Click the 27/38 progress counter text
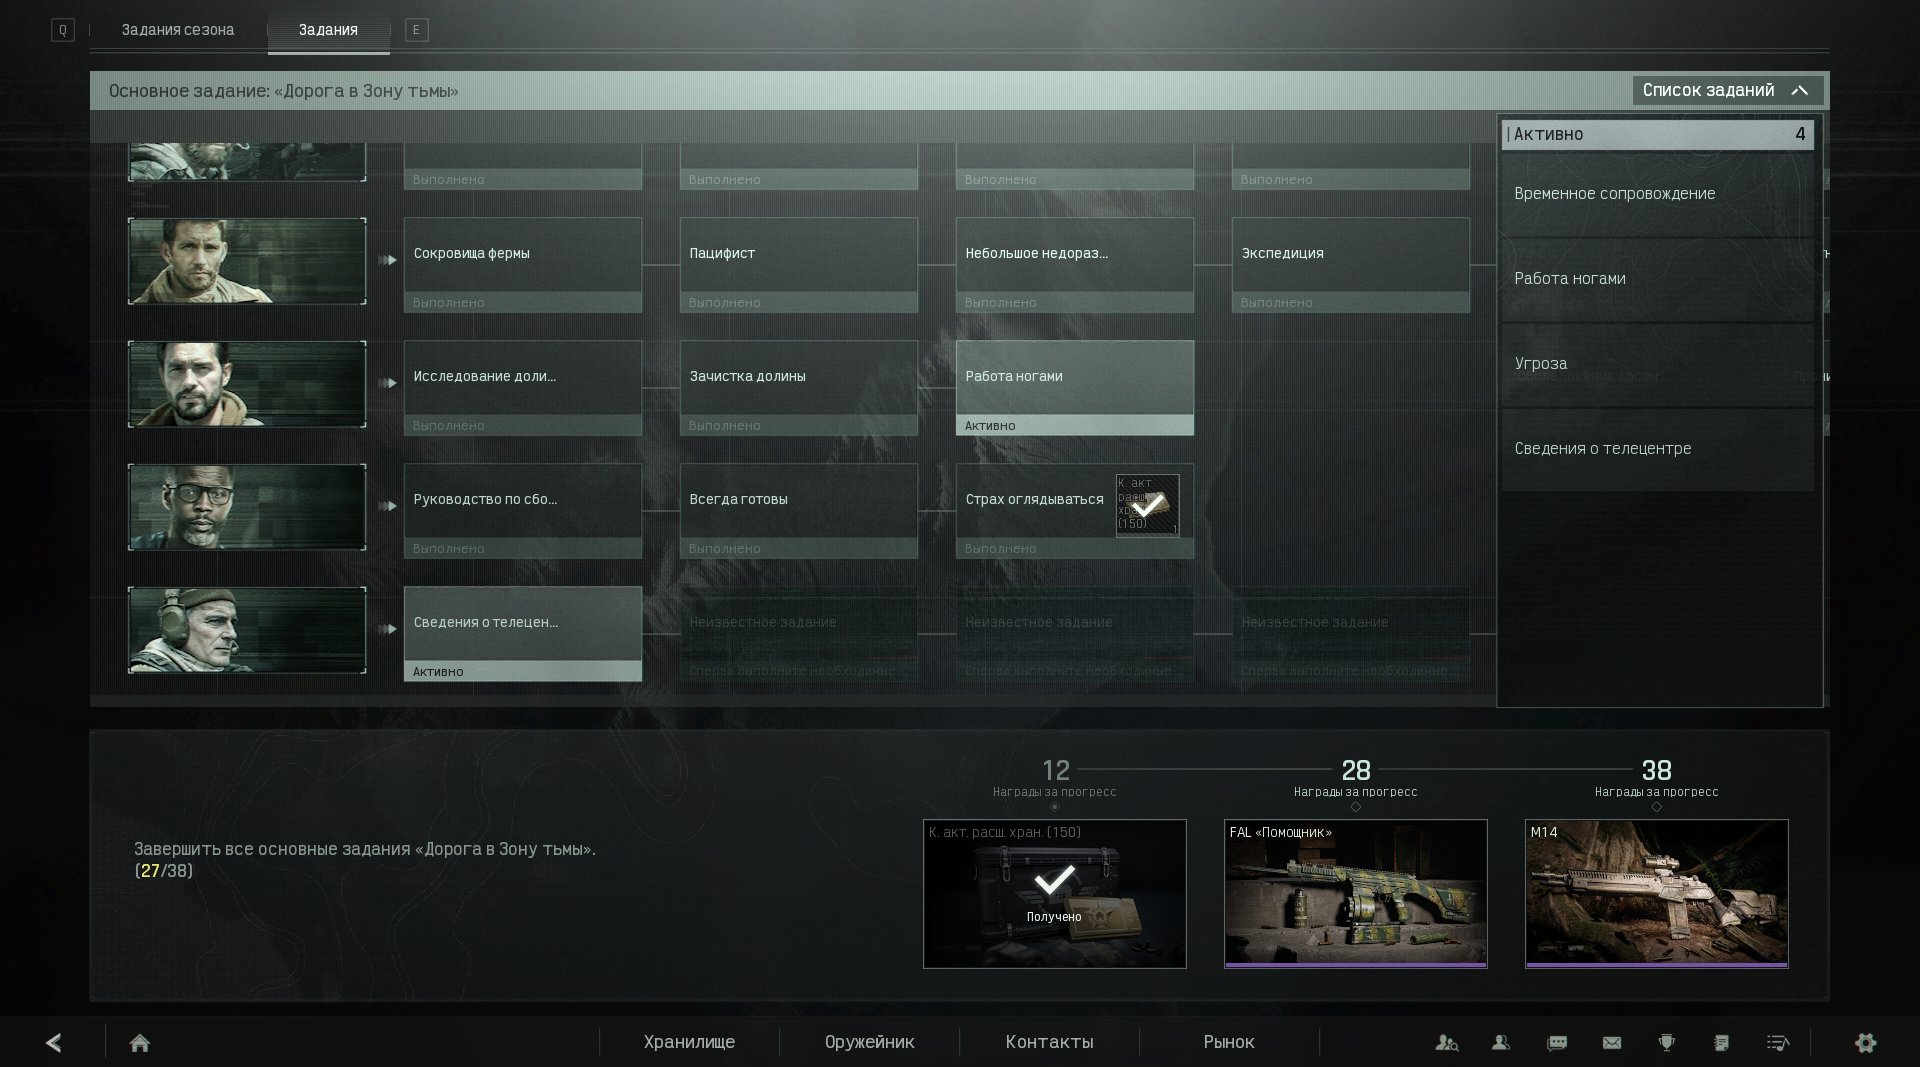1920x1067 pixels. pos(164,871)
